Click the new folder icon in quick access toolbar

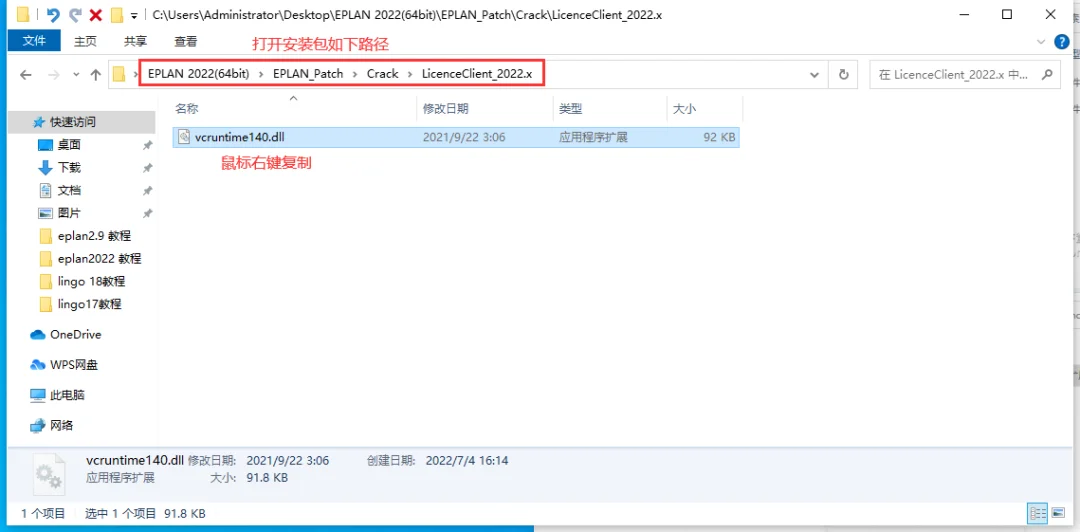click(x=117, y=15)
